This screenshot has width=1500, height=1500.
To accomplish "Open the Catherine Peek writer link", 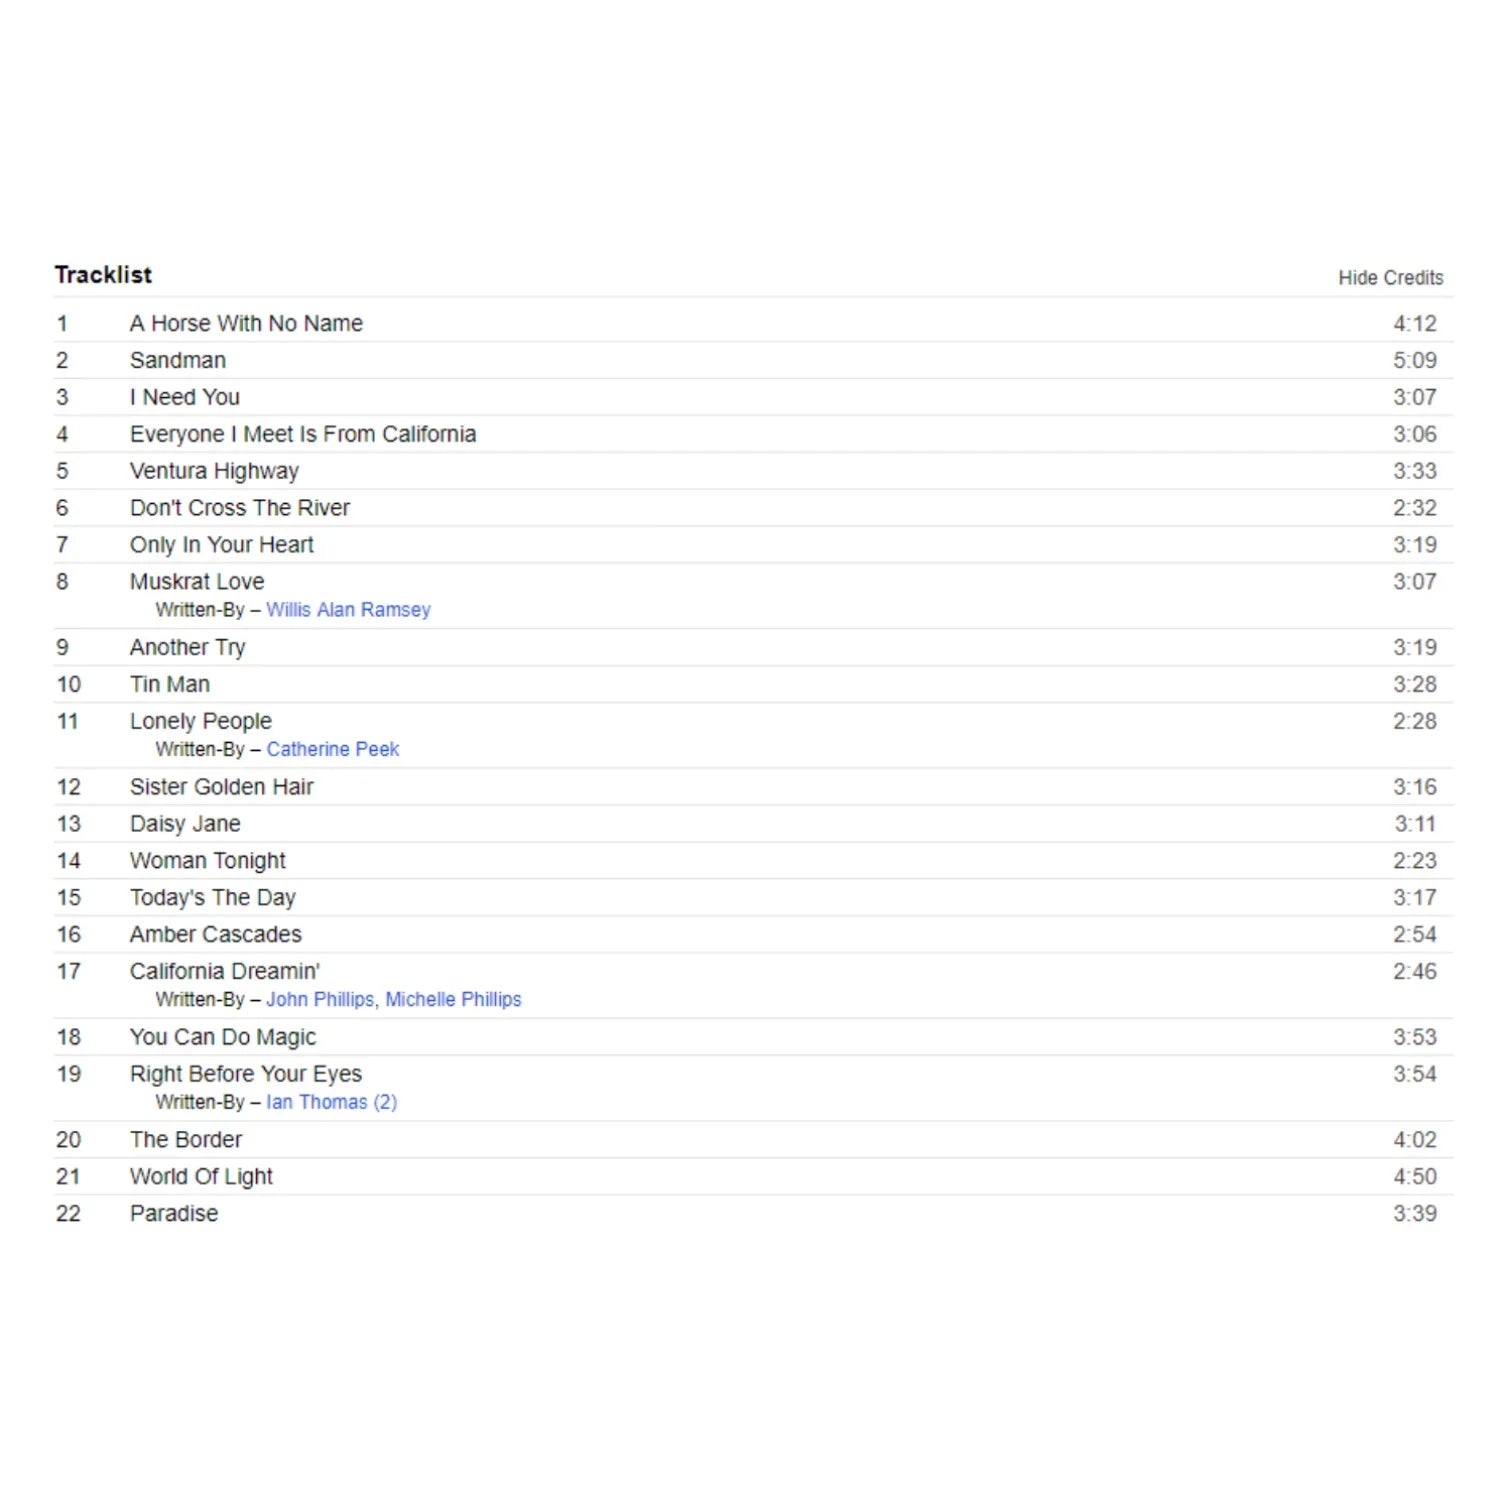I will (x=332, y=749).
